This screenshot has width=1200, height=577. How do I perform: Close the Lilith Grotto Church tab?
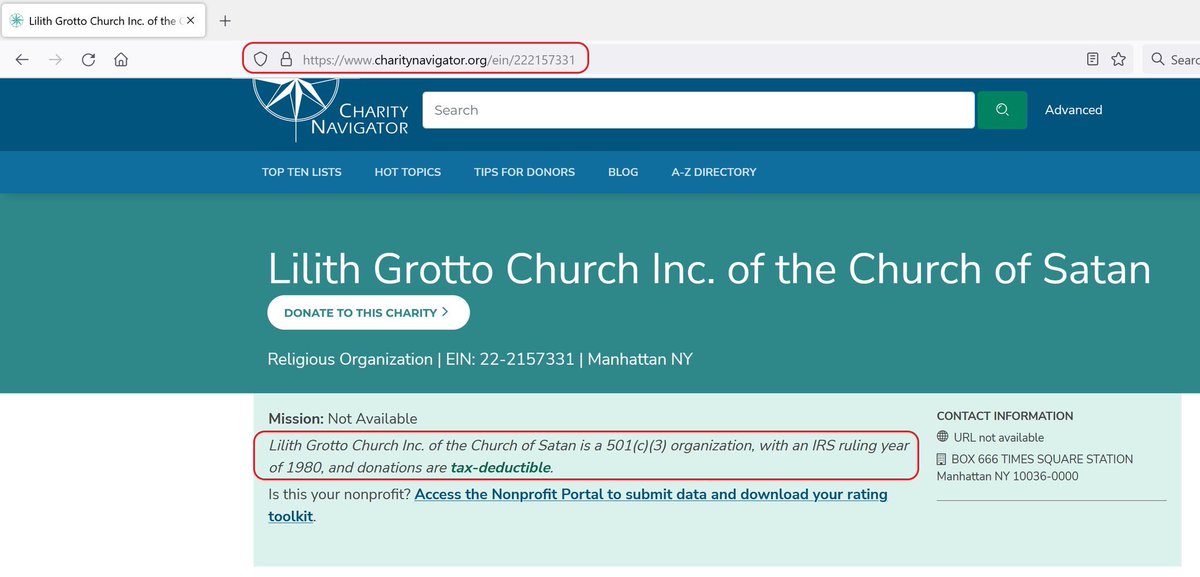click(191, 20)
